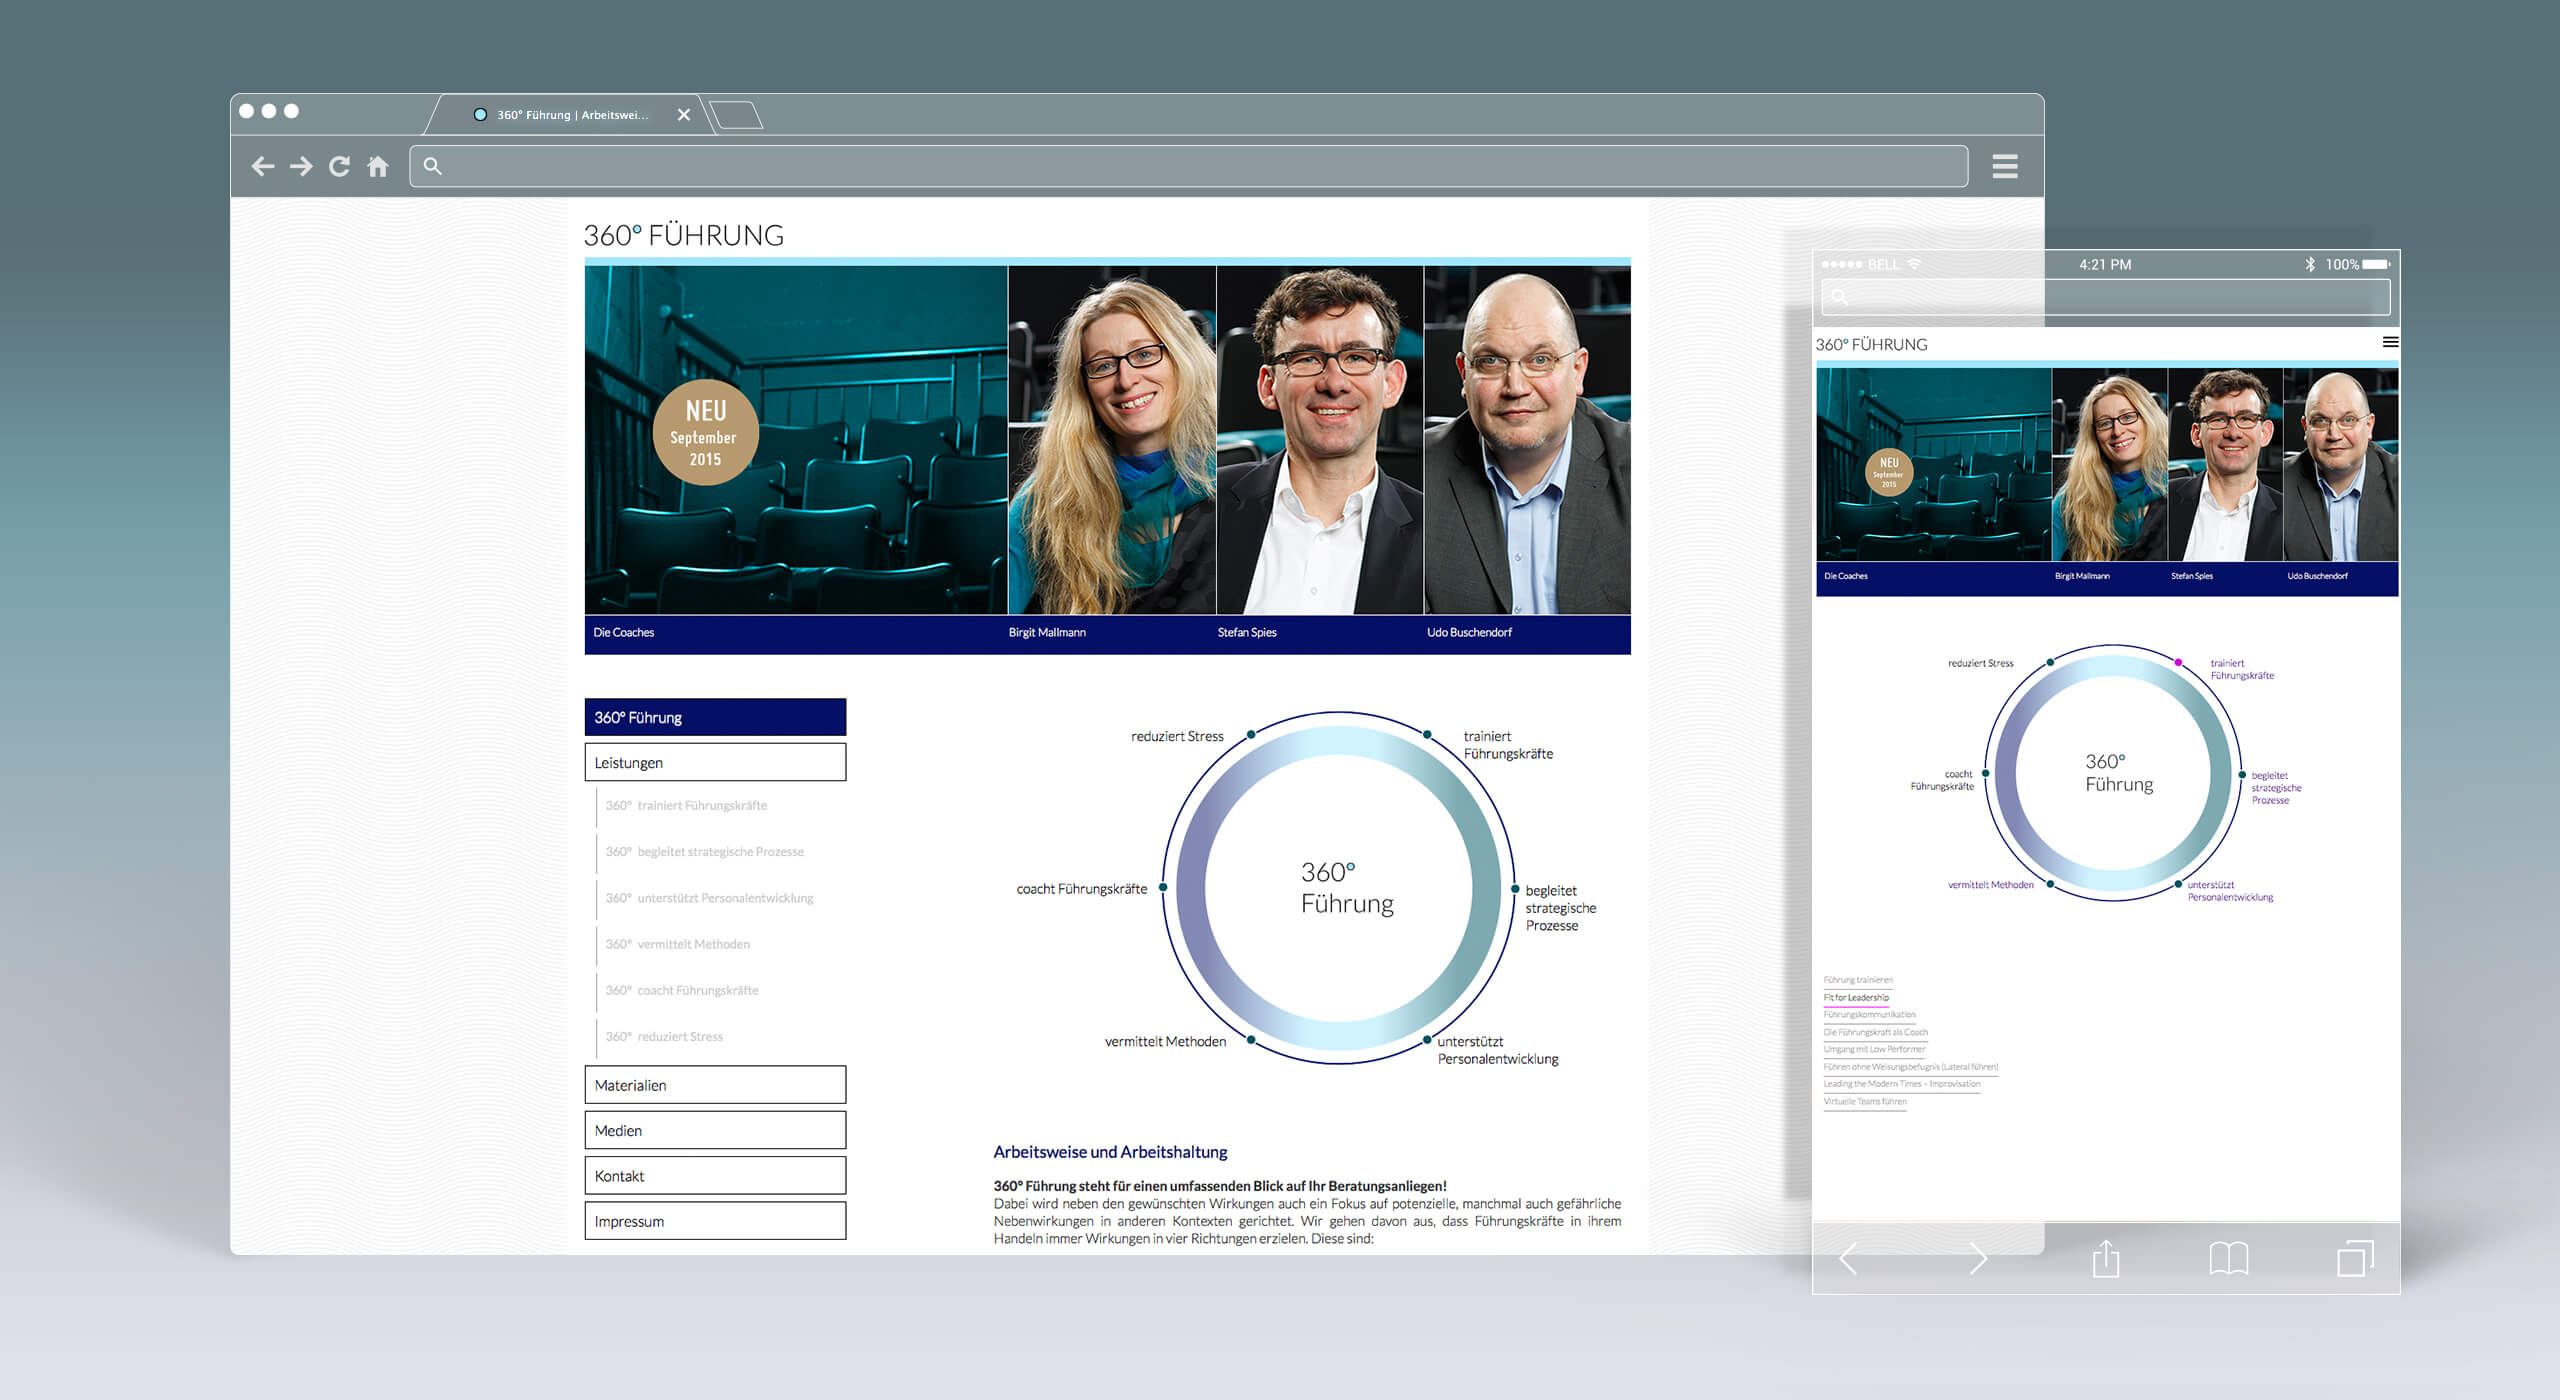Open the Kontakt menu item

click(715, 1176)
